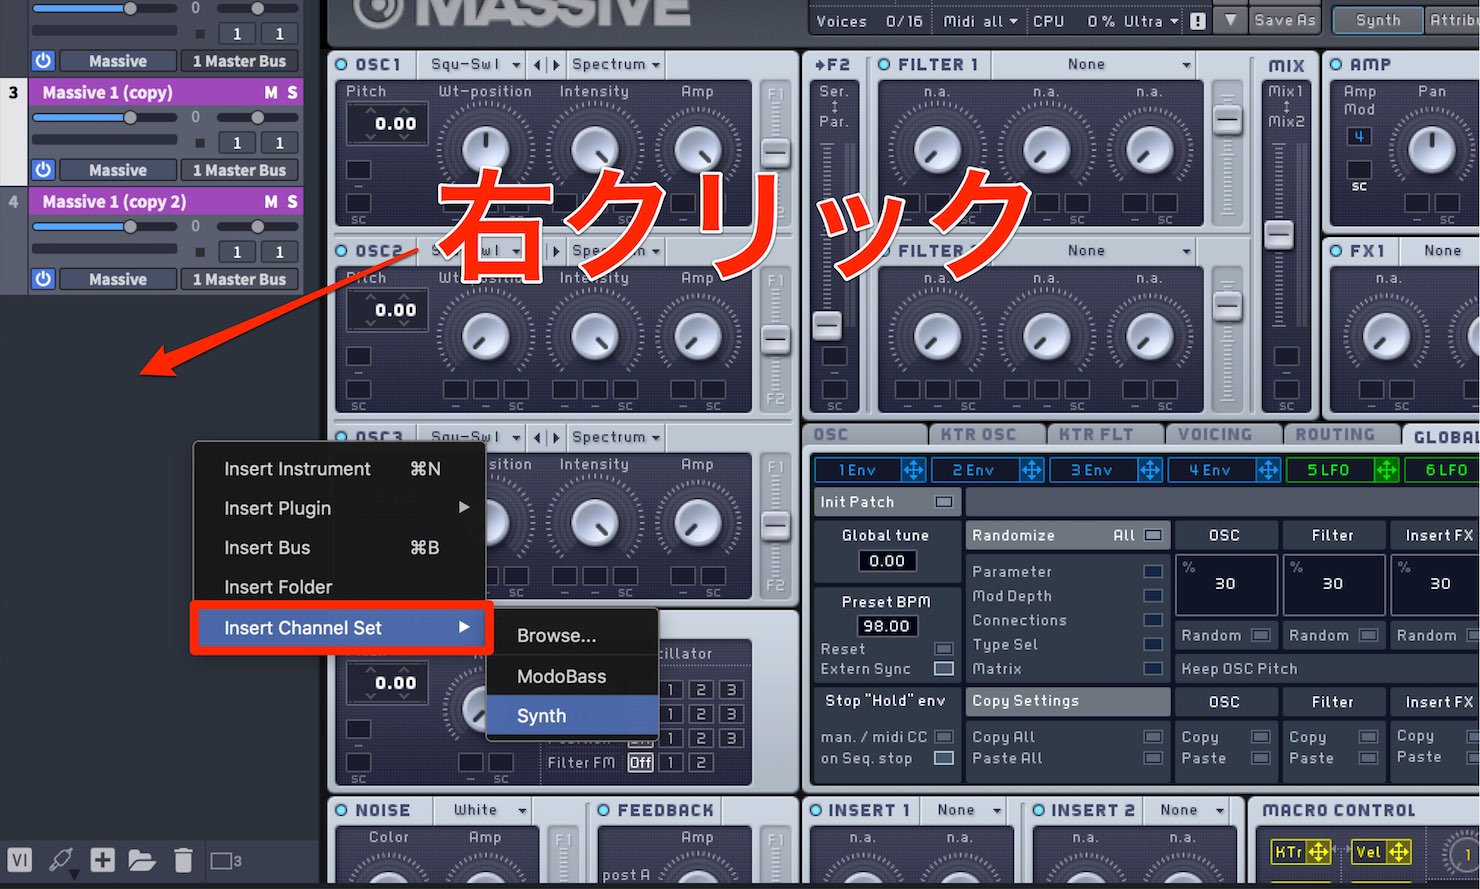Mute the Massive 1 (copy 2) channel
This screenshot has width=1480, height=889.
coord(271,201)
